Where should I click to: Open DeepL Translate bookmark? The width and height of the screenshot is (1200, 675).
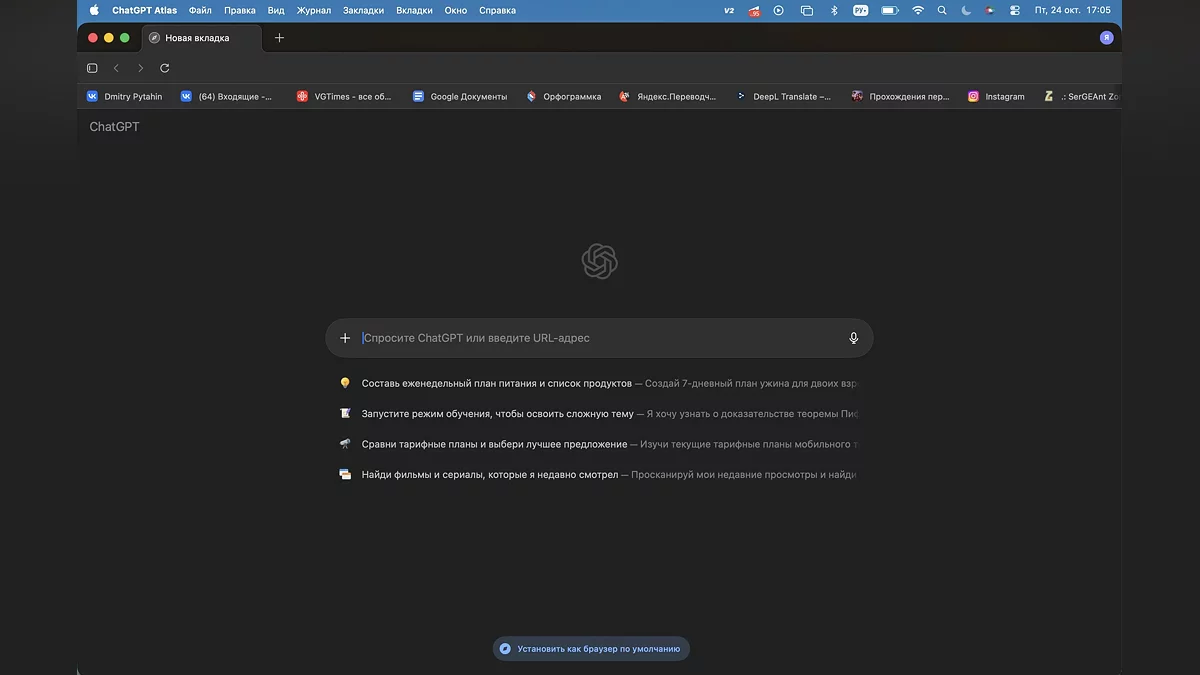coord(783,97)
